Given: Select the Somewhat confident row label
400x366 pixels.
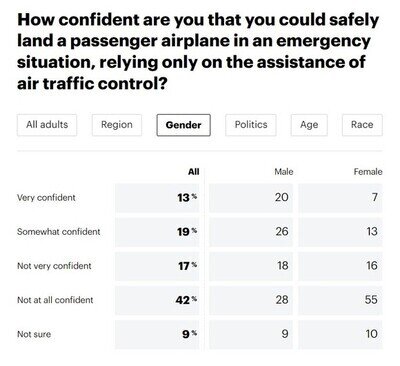Looking at the screenshot, I should tap(59, 231).
